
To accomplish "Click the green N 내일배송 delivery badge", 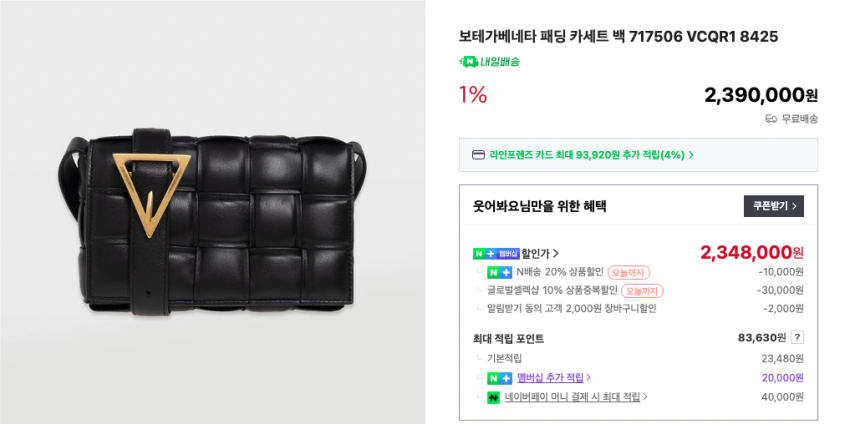I will tap(489, 62).
